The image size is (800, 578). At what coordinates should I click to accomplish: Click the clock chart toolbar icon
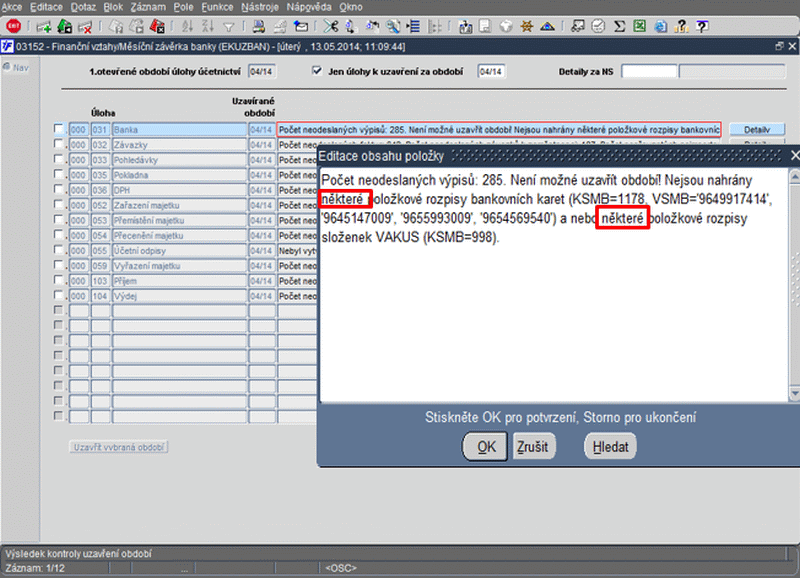click(598, 27)
